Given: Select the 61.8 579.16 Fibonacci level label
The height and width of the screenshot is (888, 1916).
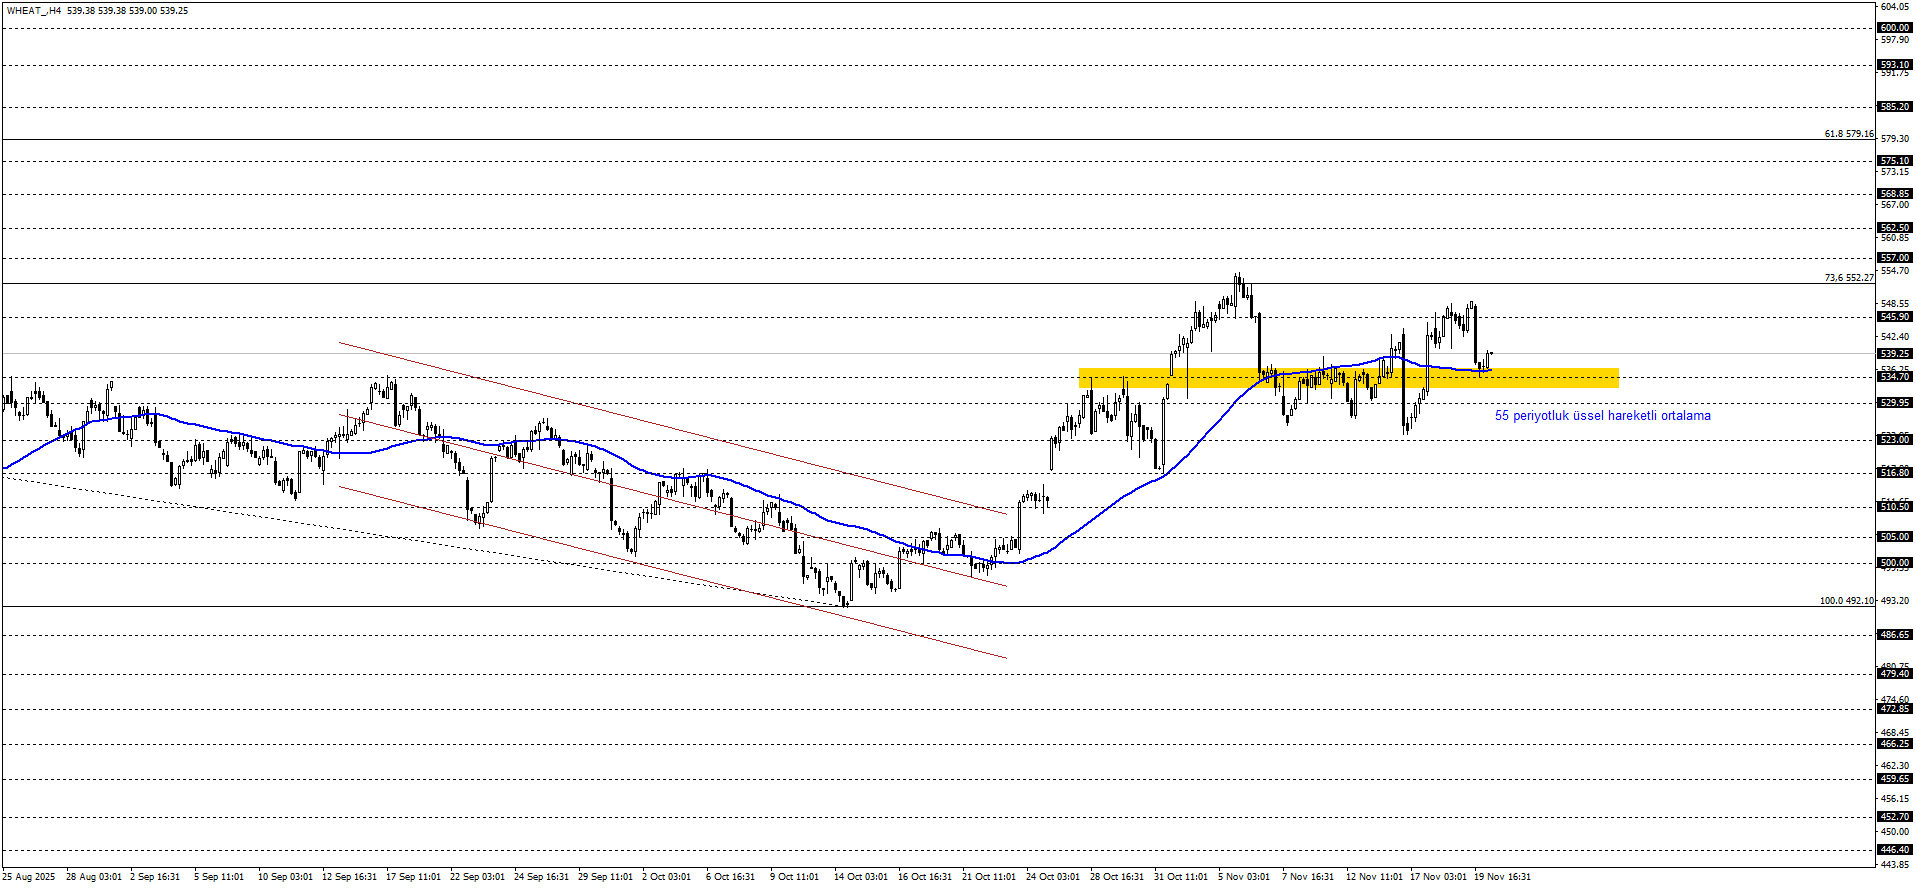Looking at the screenshot, I should (x=1848, y=134).
